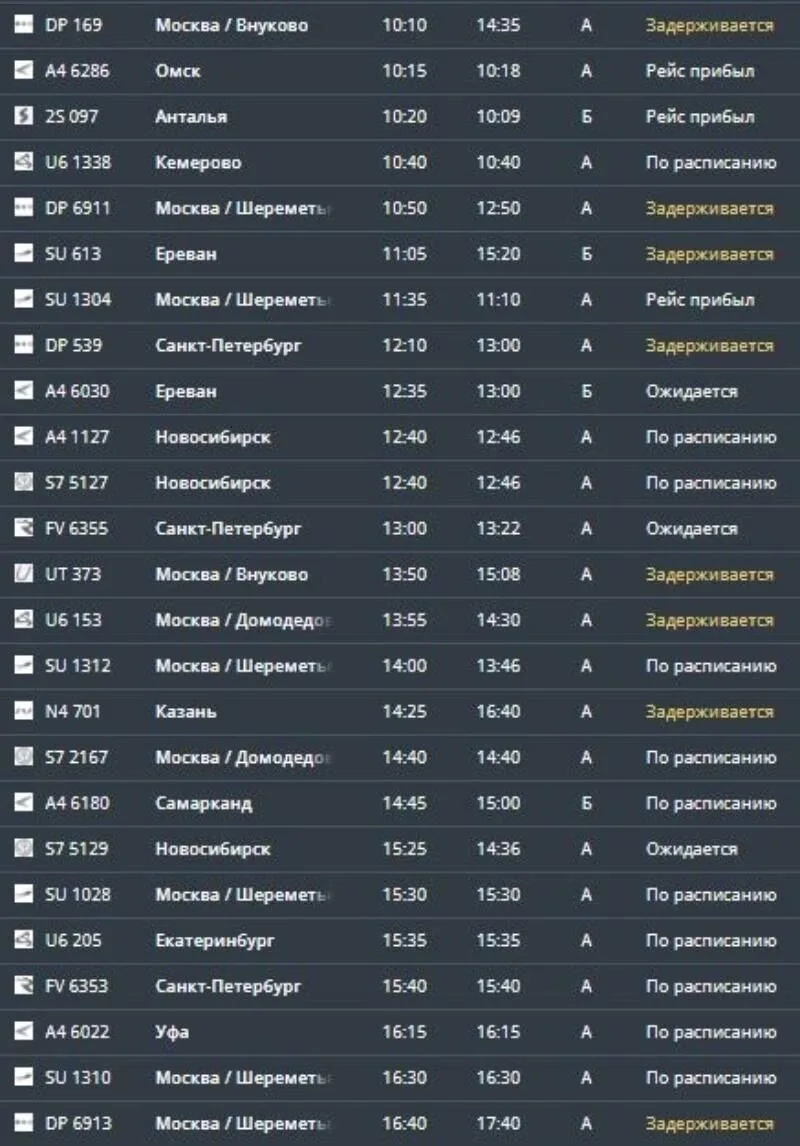Click the airline icon for flight DP 169
This screenshot has height=1146, width=800.
(24, 24)
